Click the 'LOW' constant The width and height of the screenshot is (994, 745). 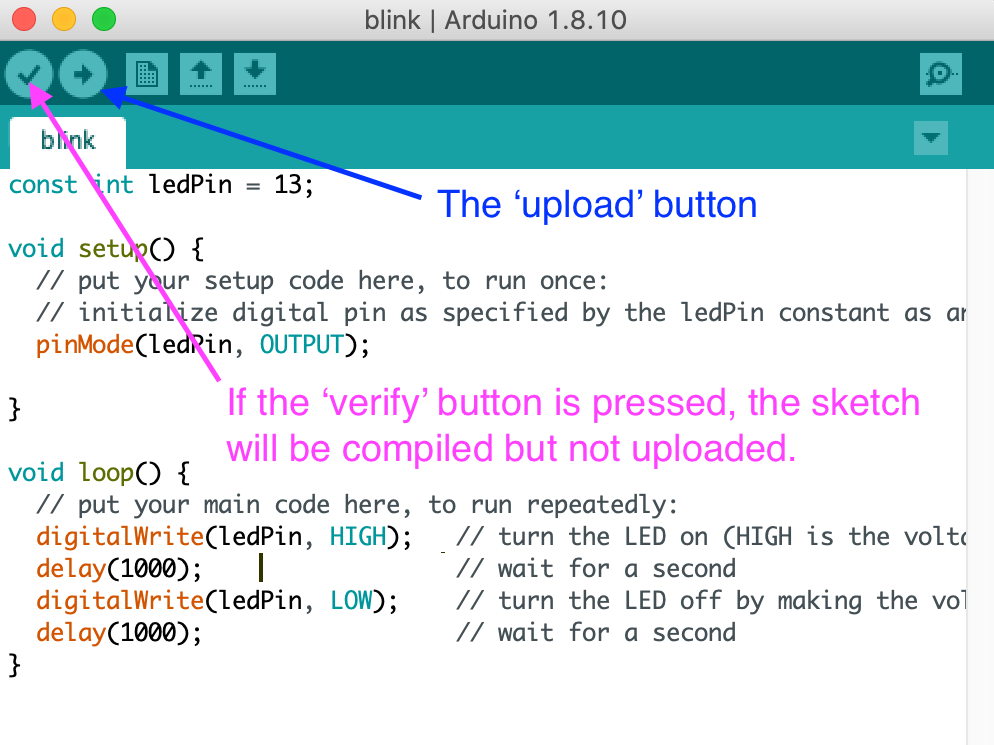point(351,600)
